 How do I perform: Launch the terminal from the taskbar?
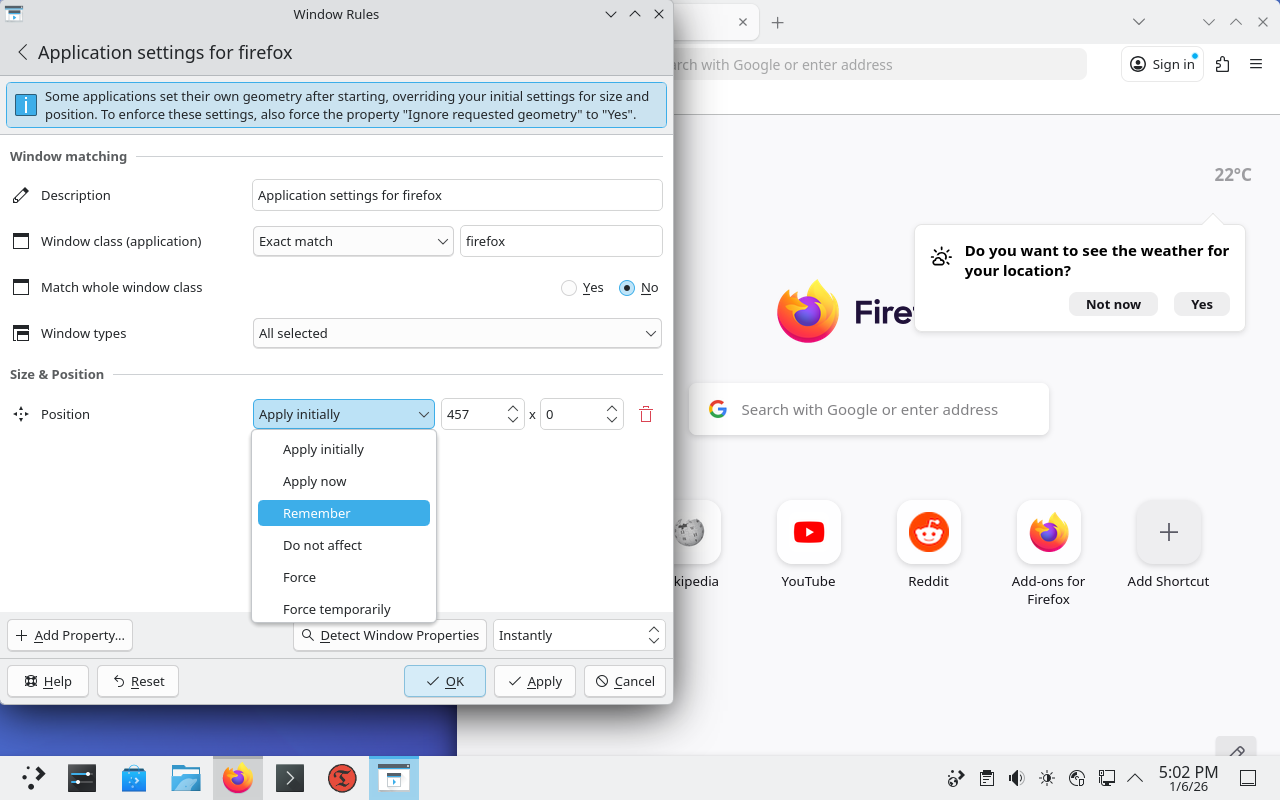tap(289, 778)
